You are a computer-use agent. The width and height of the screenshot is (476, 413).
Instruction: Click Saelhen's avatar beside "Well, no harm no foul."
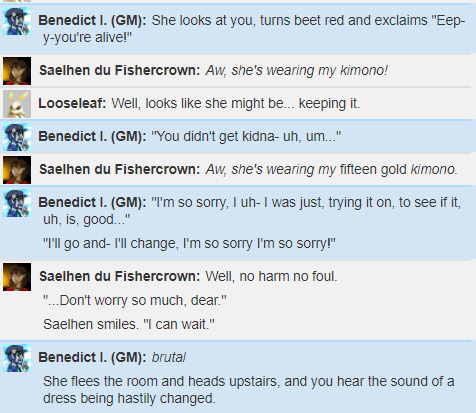pyautogui.click(x=17, y=277)
